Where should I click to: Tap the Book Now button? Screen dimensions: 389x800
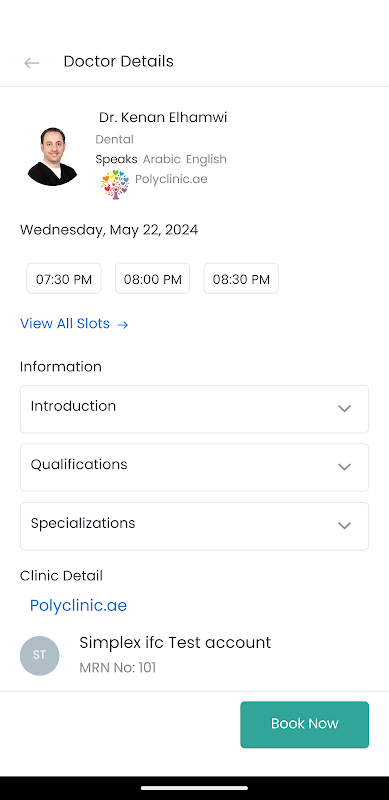(x=305, y=724)
